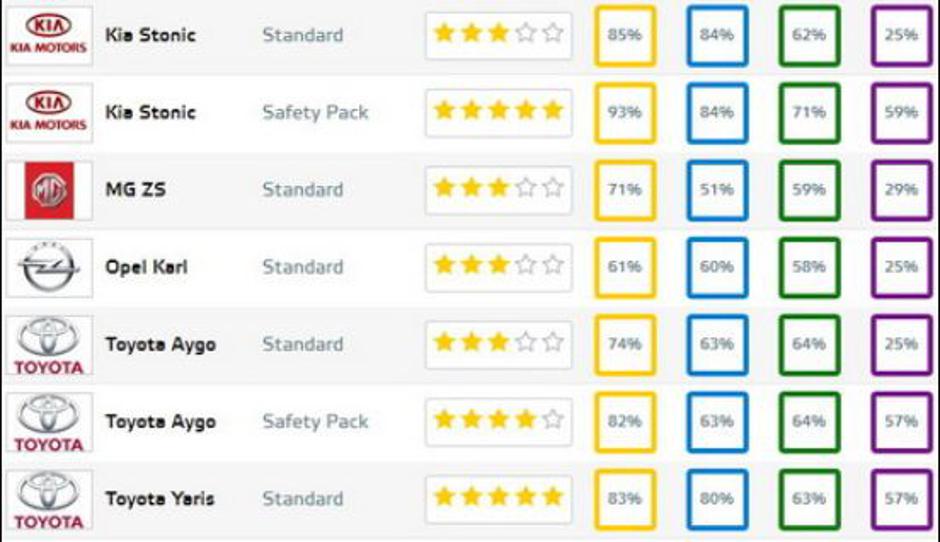Image resolution: width=940 pixels, height=542 pixels.
Task: Click the purple 29% score for MG ZS
Action: tap(901, 190)
